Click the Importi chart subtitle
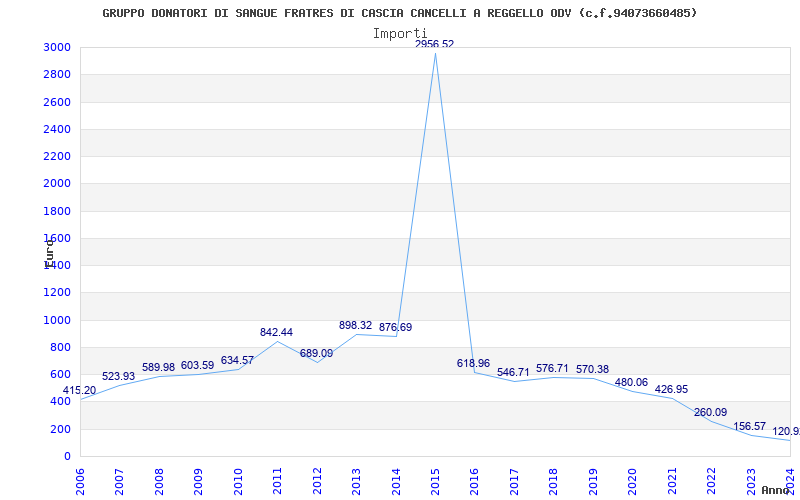Viewport: 800px width, 500px height. tap(400, 34)
